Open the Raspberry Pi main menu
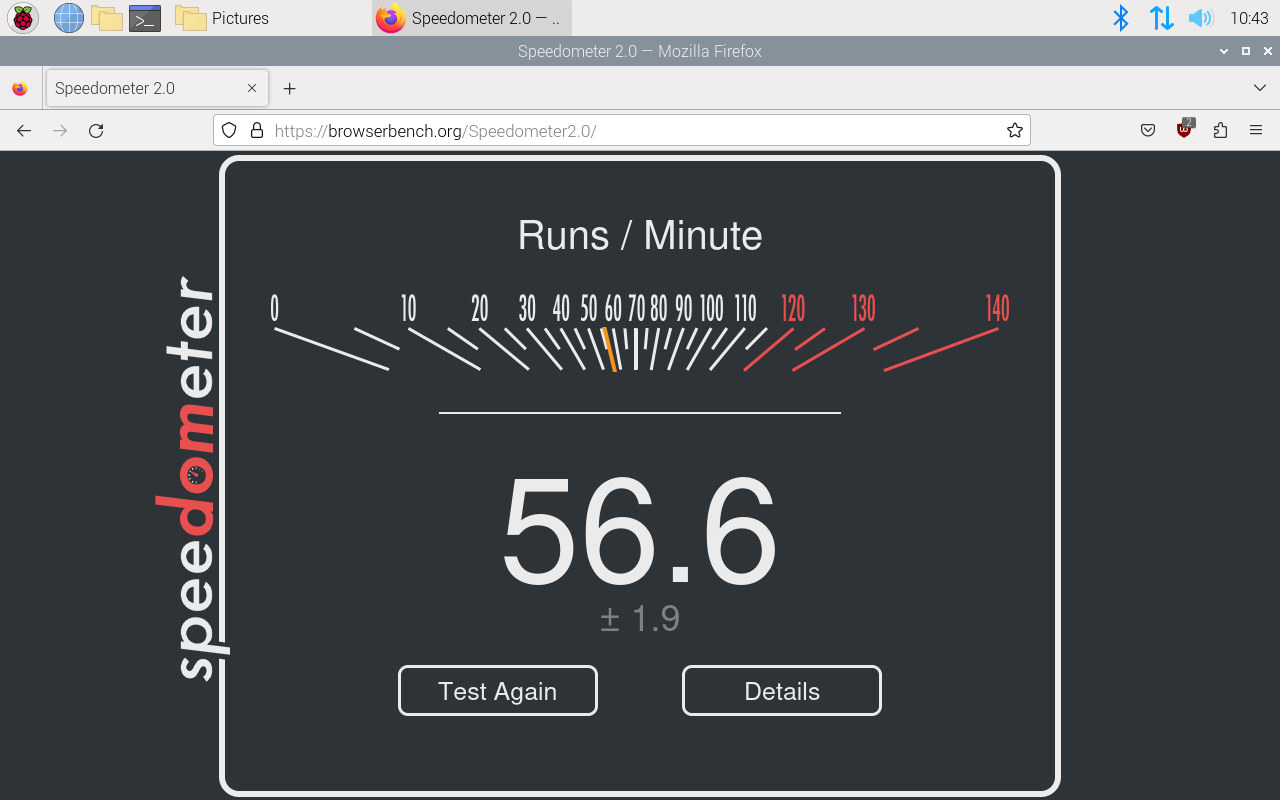The image size is (1280, 800). (x=23, y=18)
